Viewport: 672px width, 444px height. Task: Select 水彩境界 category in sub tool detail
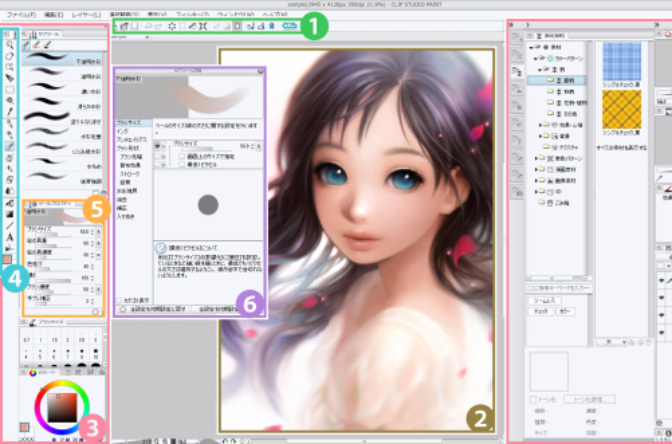(x=127, y=191)
